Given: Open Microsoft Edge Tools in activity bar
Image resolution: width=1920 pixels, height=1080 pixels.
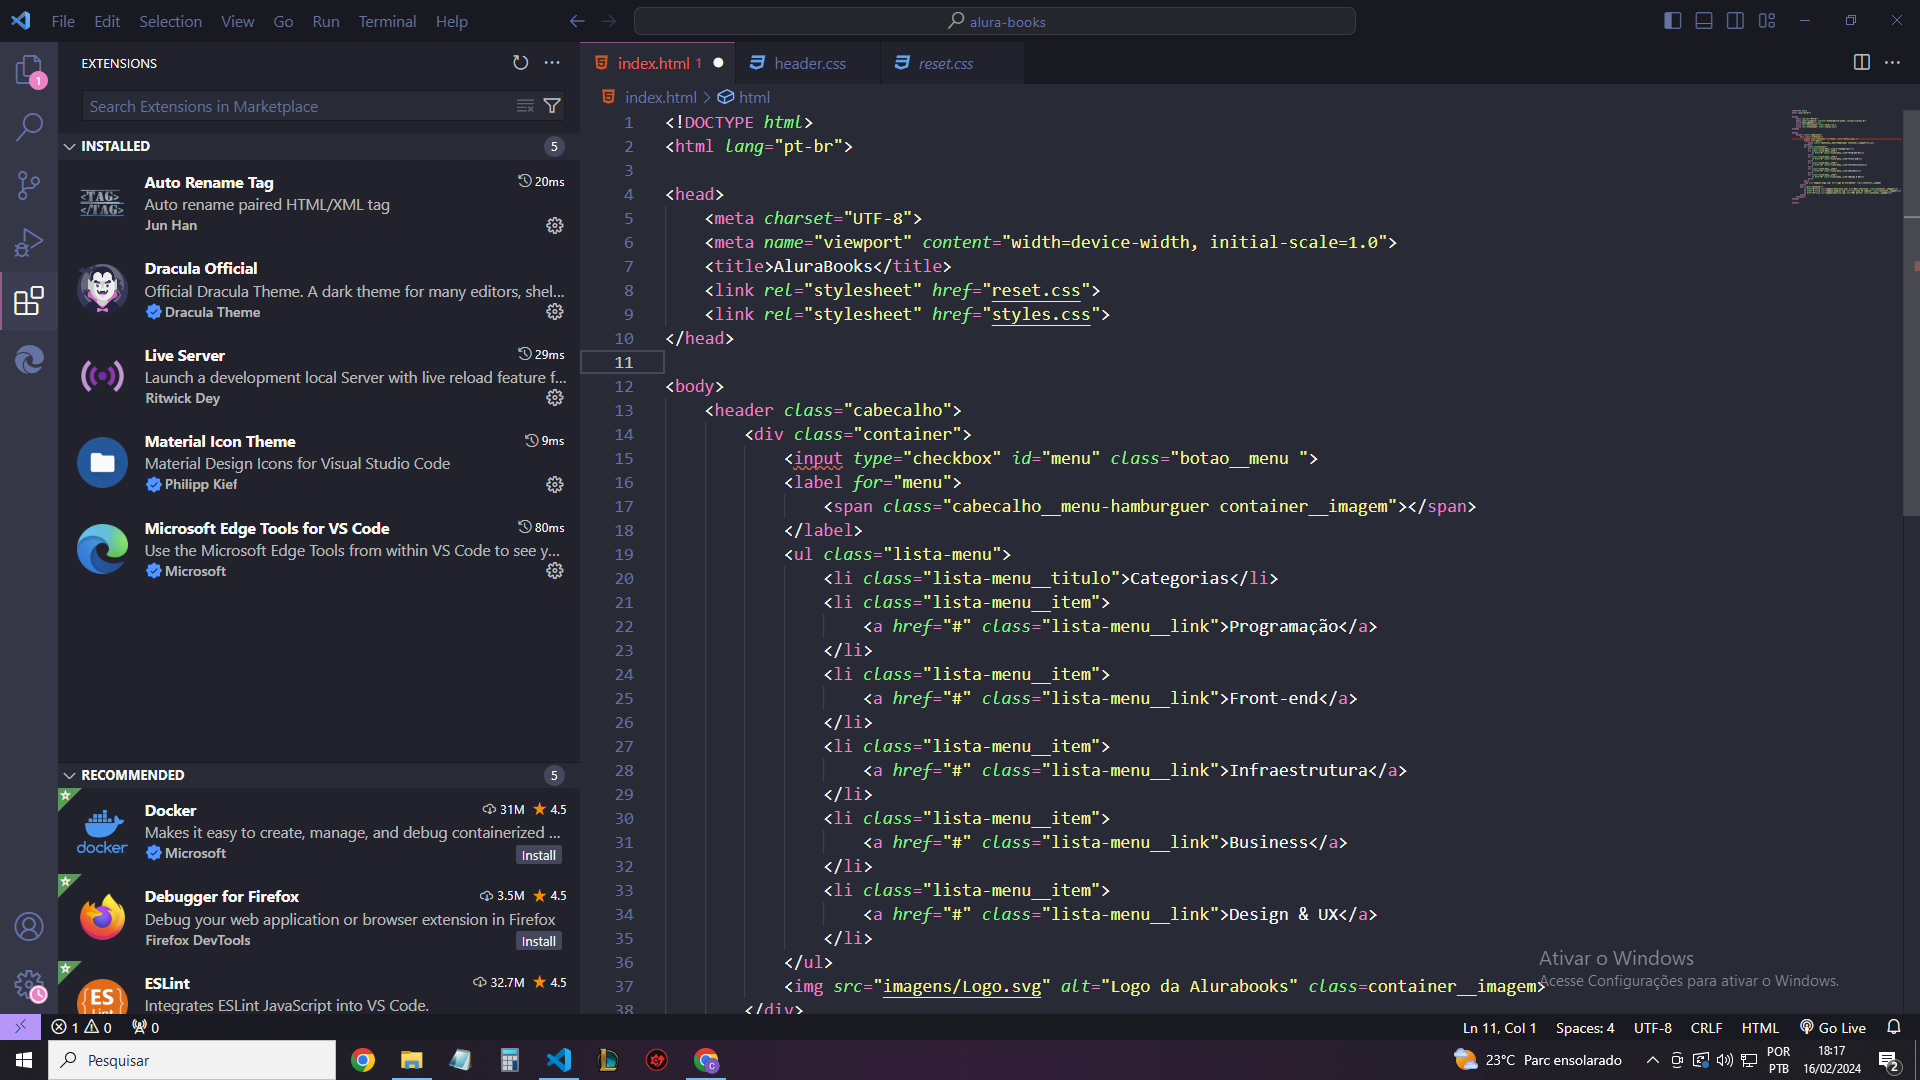Looking at the screenshot, I should click(29, 358).
